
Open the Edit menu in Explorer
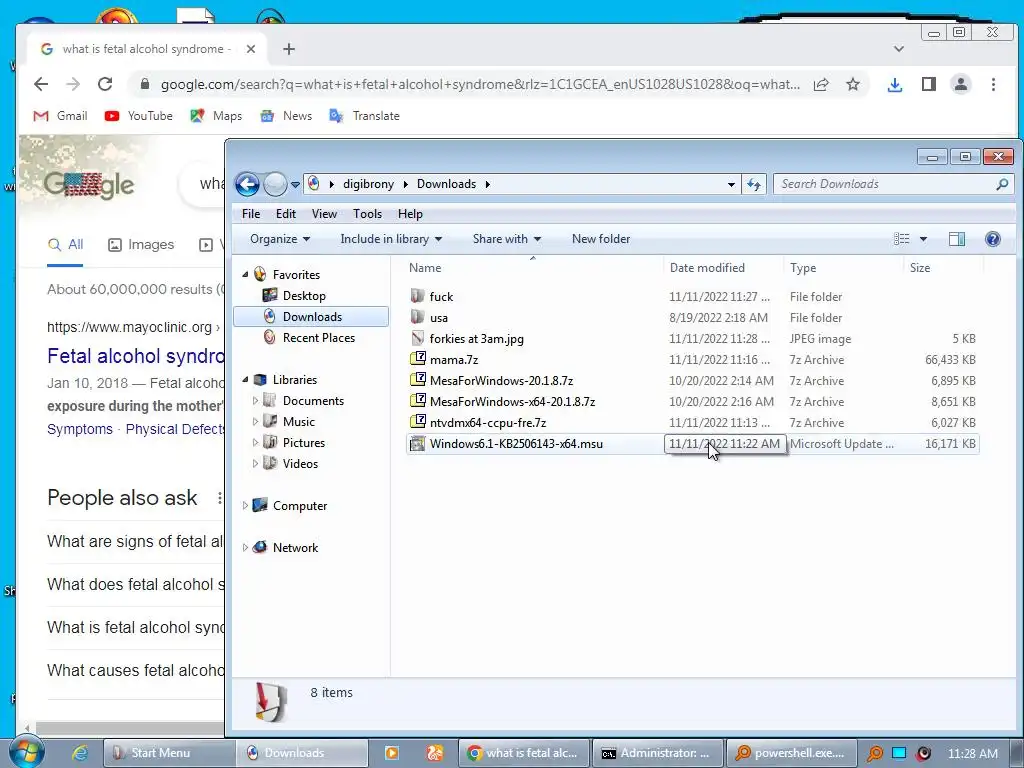click(285, 214)
